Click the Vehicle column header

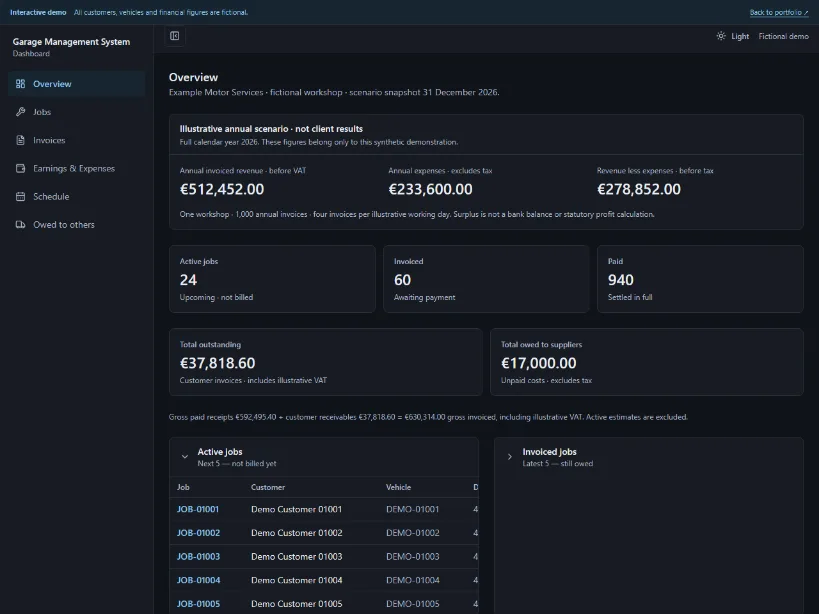[x=399, y=487]
